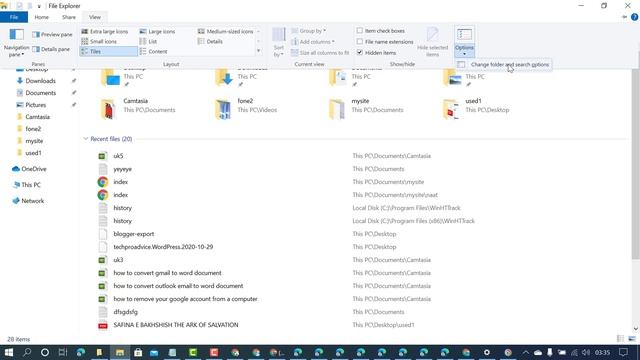Open Mail app from taskbar
Viewport: 640px width, 360px height.
154,352
